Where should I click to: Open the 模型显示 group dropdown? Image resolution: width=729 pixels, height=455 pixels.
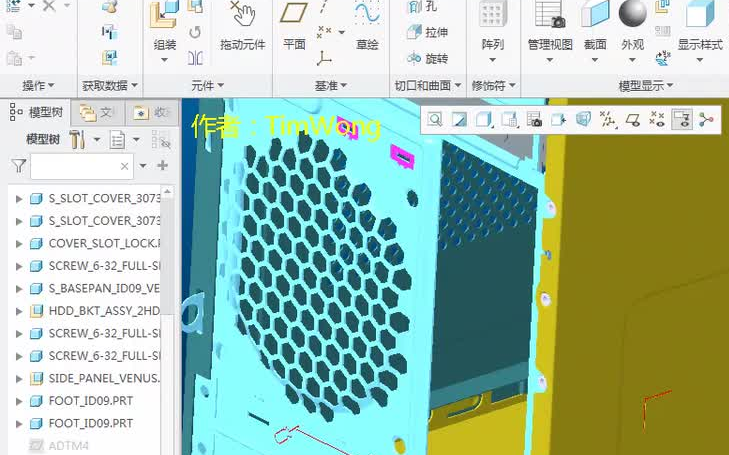coord(646,86)
